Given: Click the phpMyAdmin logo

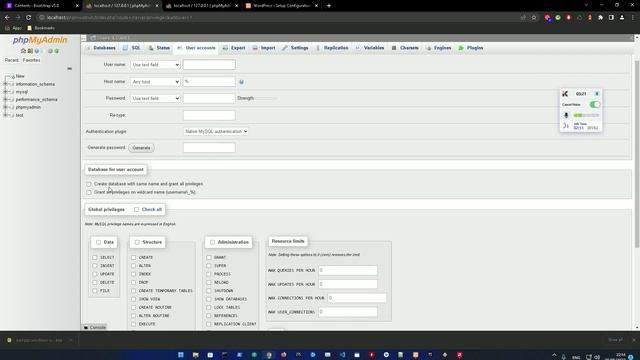Looking at the screenshot, I should click(x=40, y=40).
